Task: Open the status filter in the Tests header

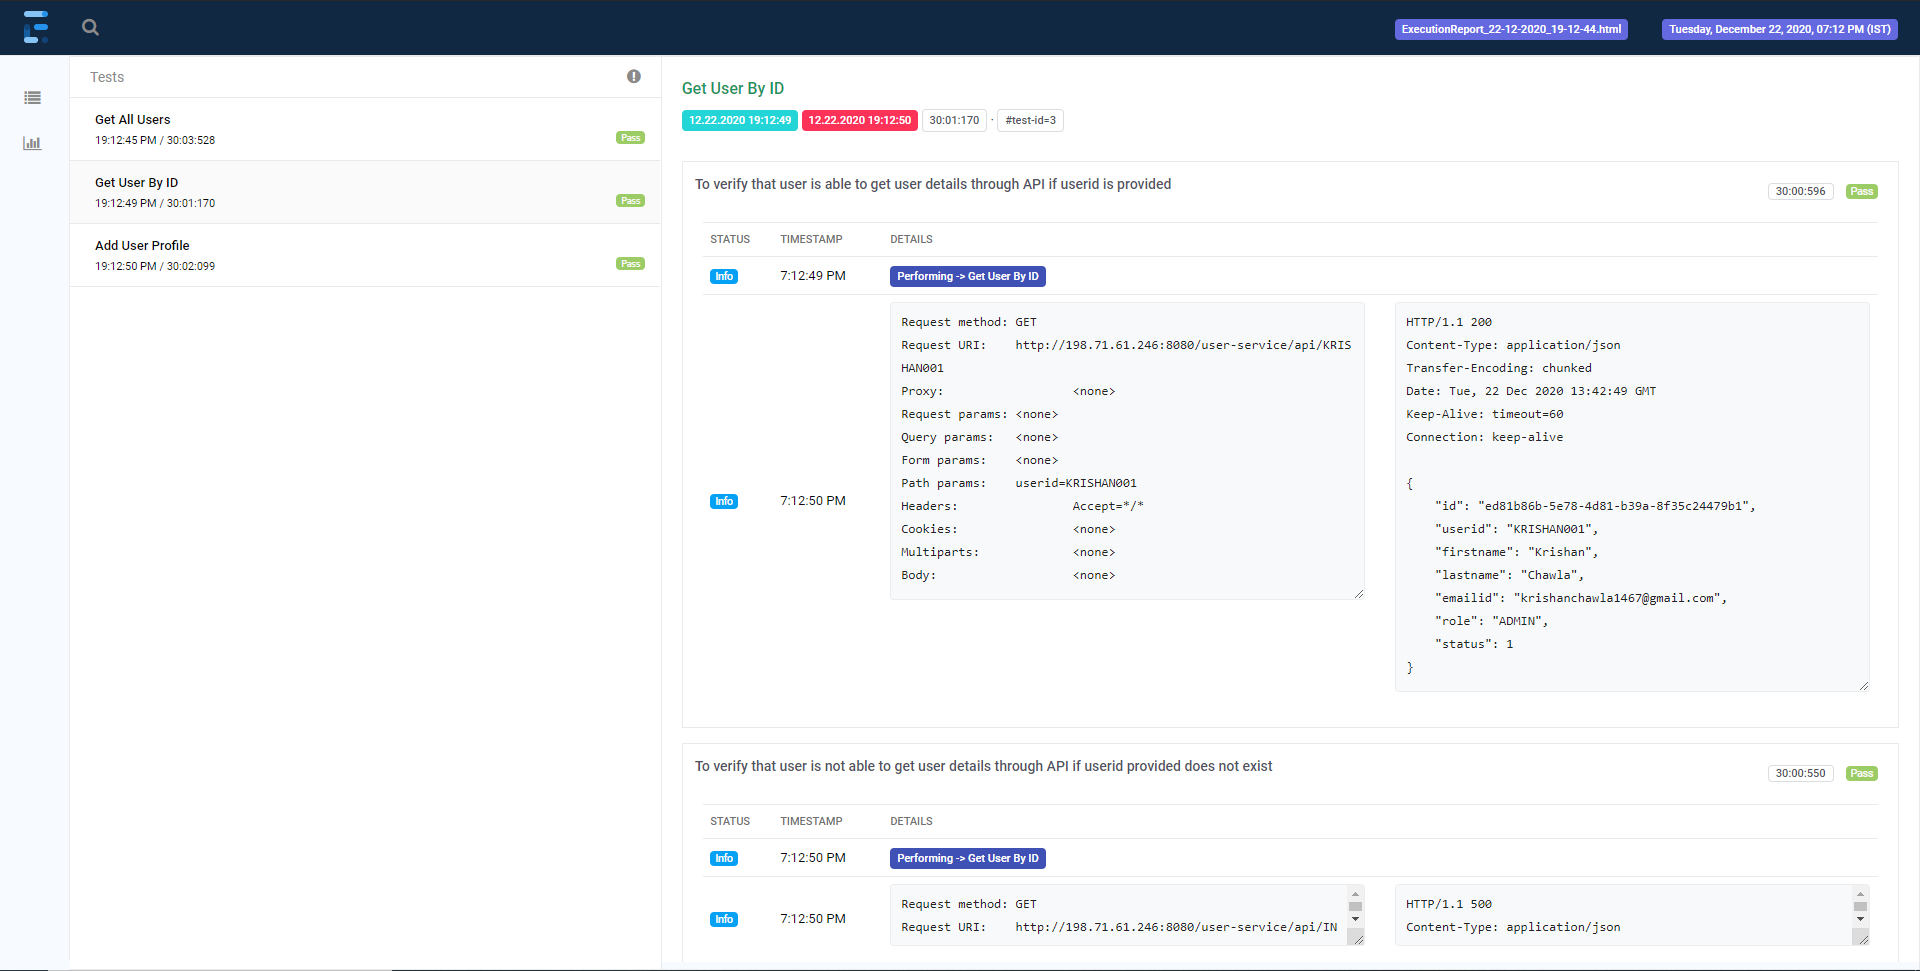Action: [633, 76]
